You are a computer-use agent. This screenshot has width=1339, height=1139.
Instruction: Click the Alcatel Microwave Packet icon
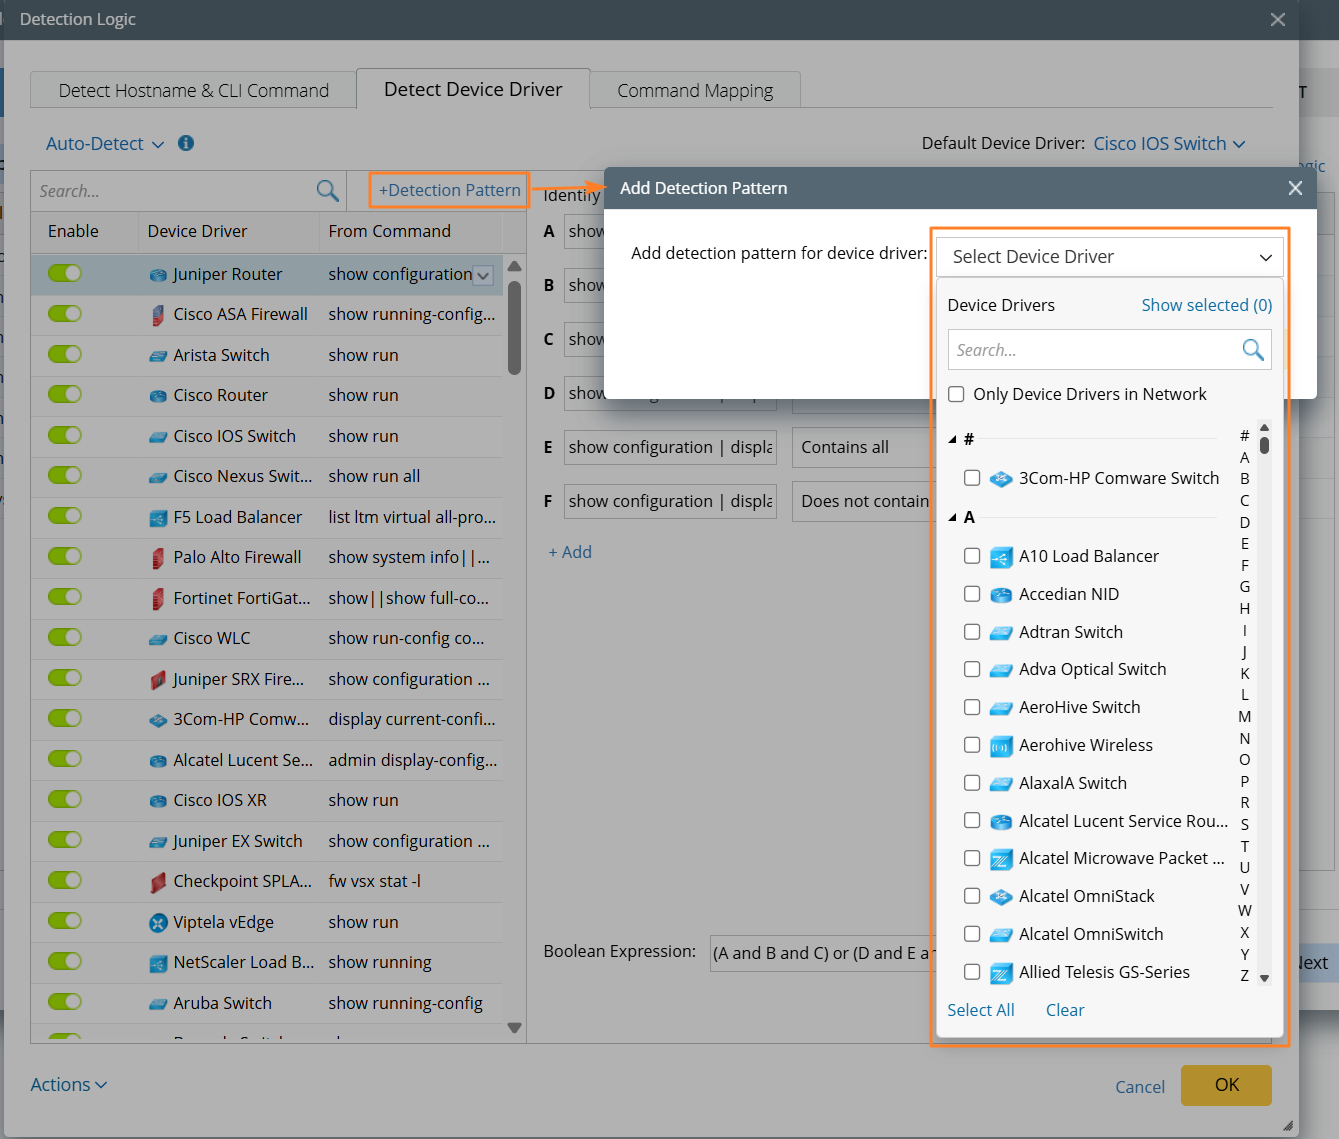[1001, 859]
